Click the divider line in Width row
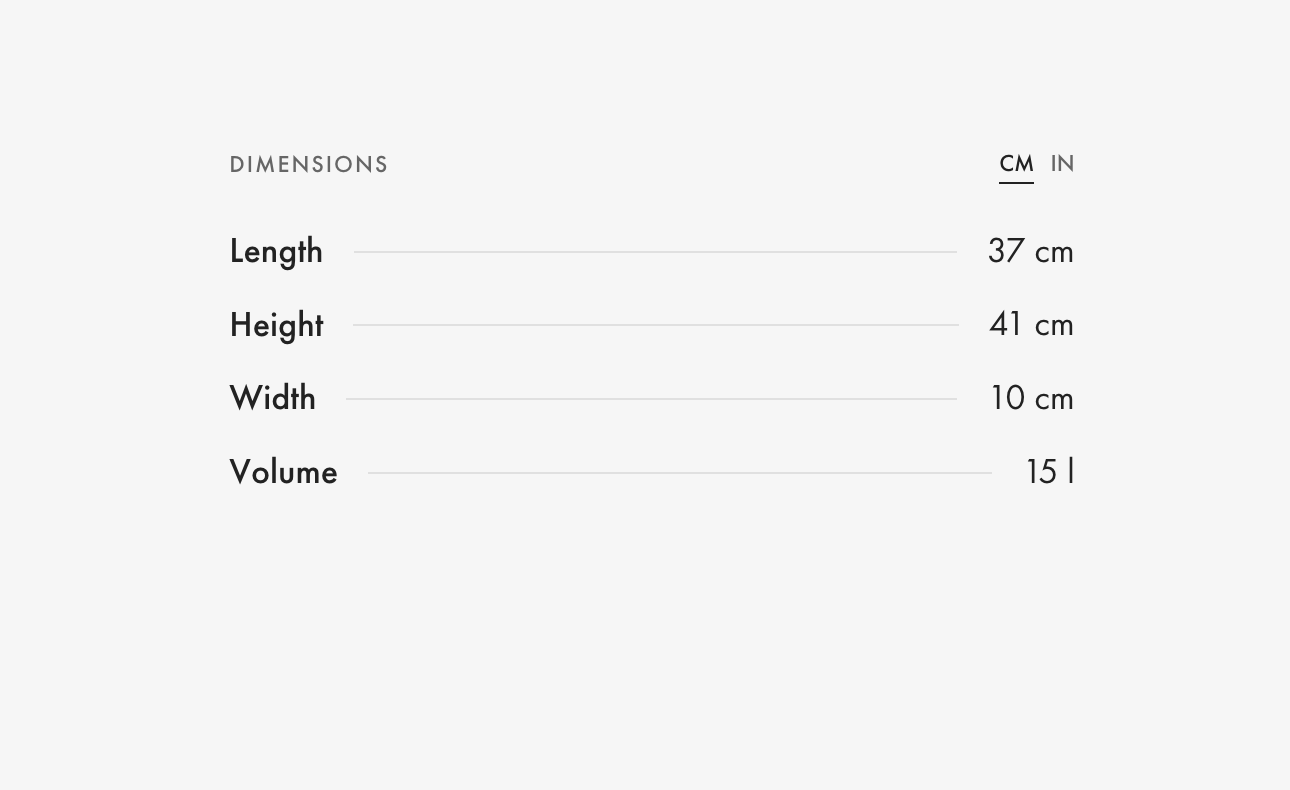 [x=651, y=399]
